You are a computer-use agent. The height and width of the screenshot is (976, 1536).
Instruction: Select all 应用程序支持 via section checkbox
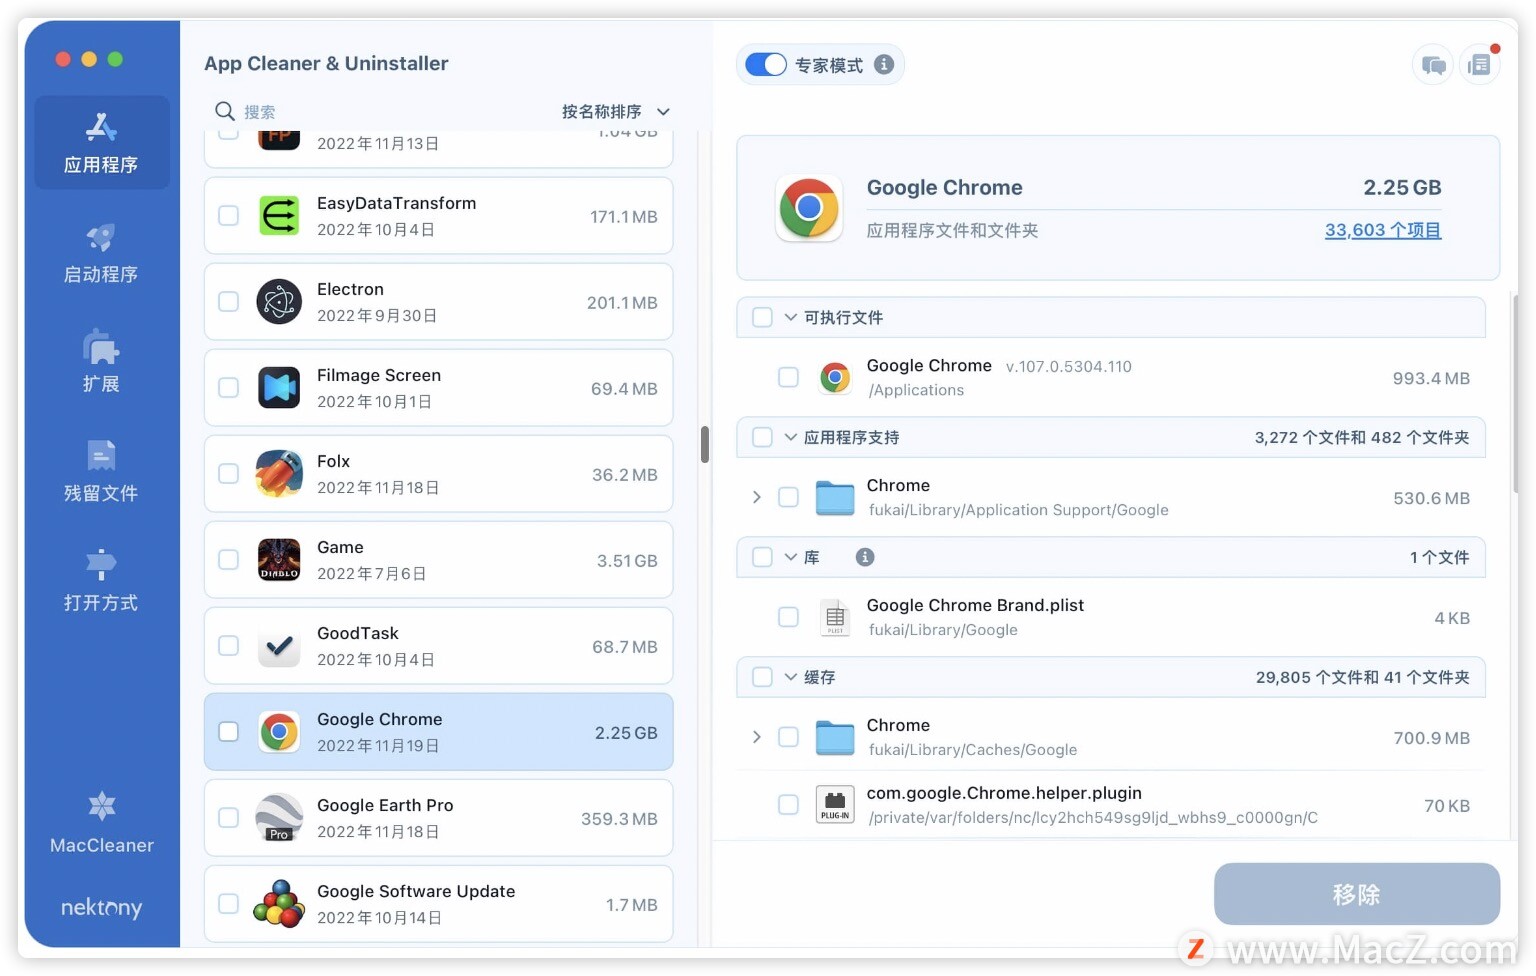coord(763,437)
